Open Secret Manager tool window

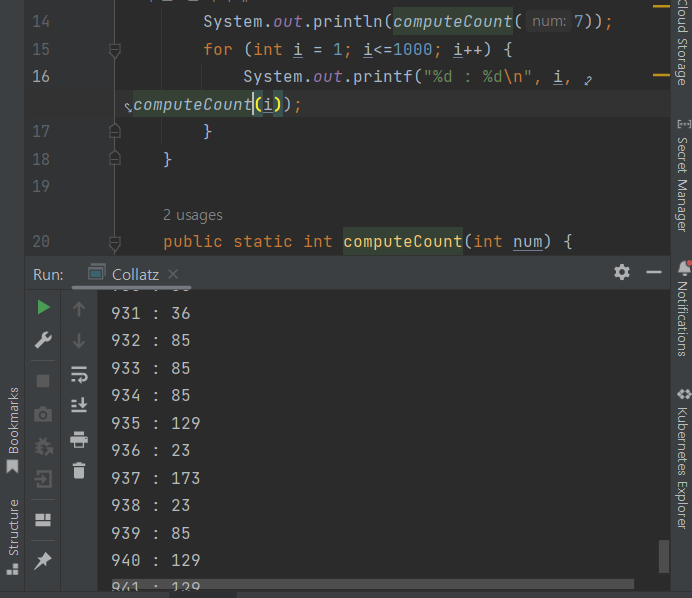(682, 176)
